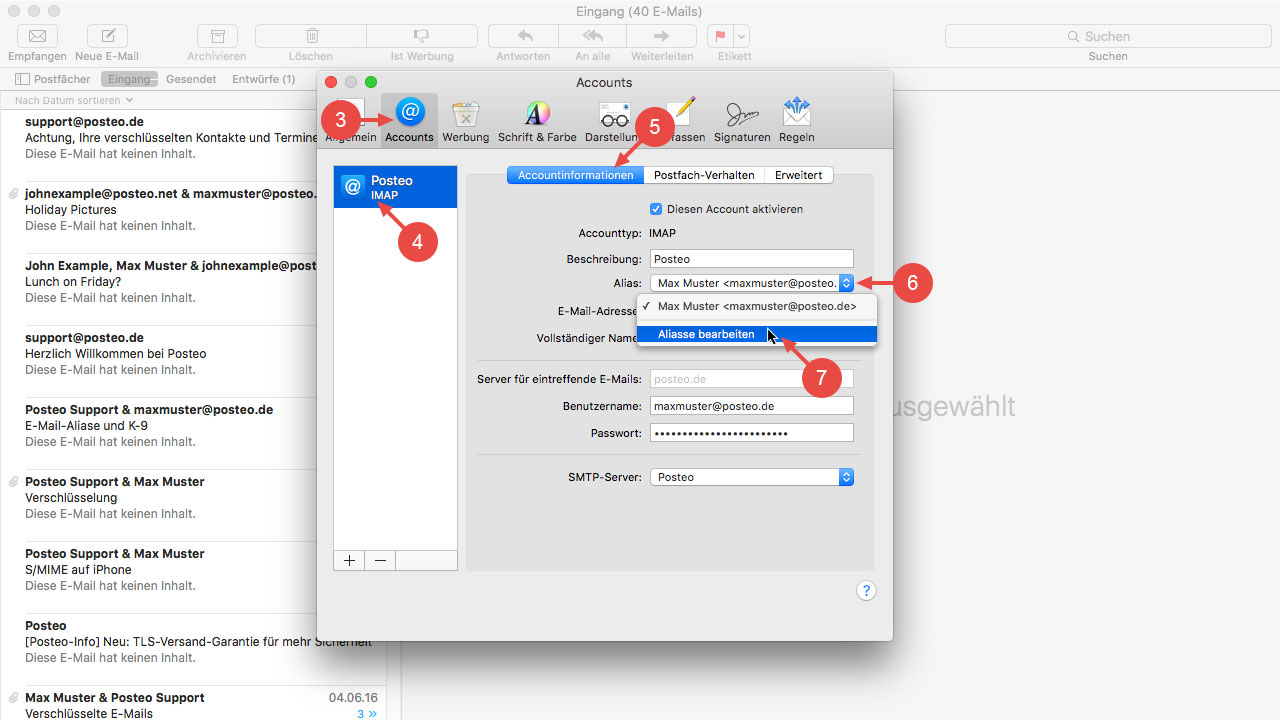This screenshot has width=1280, height=720.
Task: Open the Regeln rules pane
Action: click(x=796, y=120)
